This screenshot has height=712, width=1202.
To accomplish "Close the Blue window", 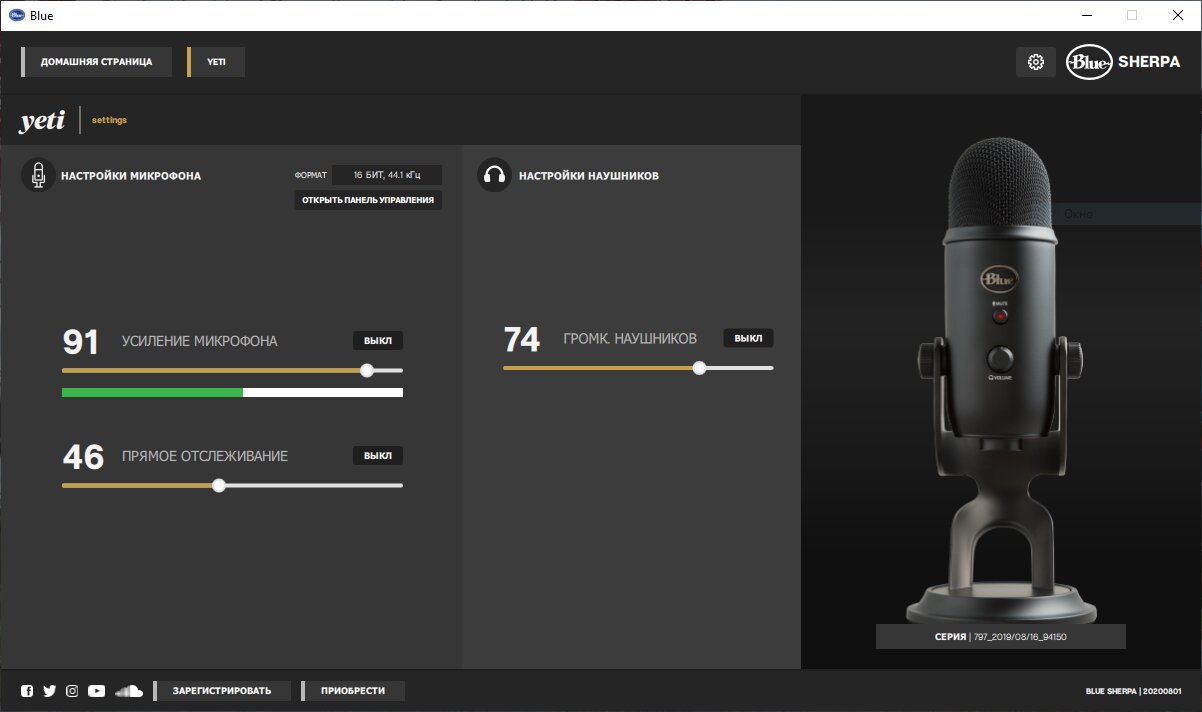I will 1178,15.
